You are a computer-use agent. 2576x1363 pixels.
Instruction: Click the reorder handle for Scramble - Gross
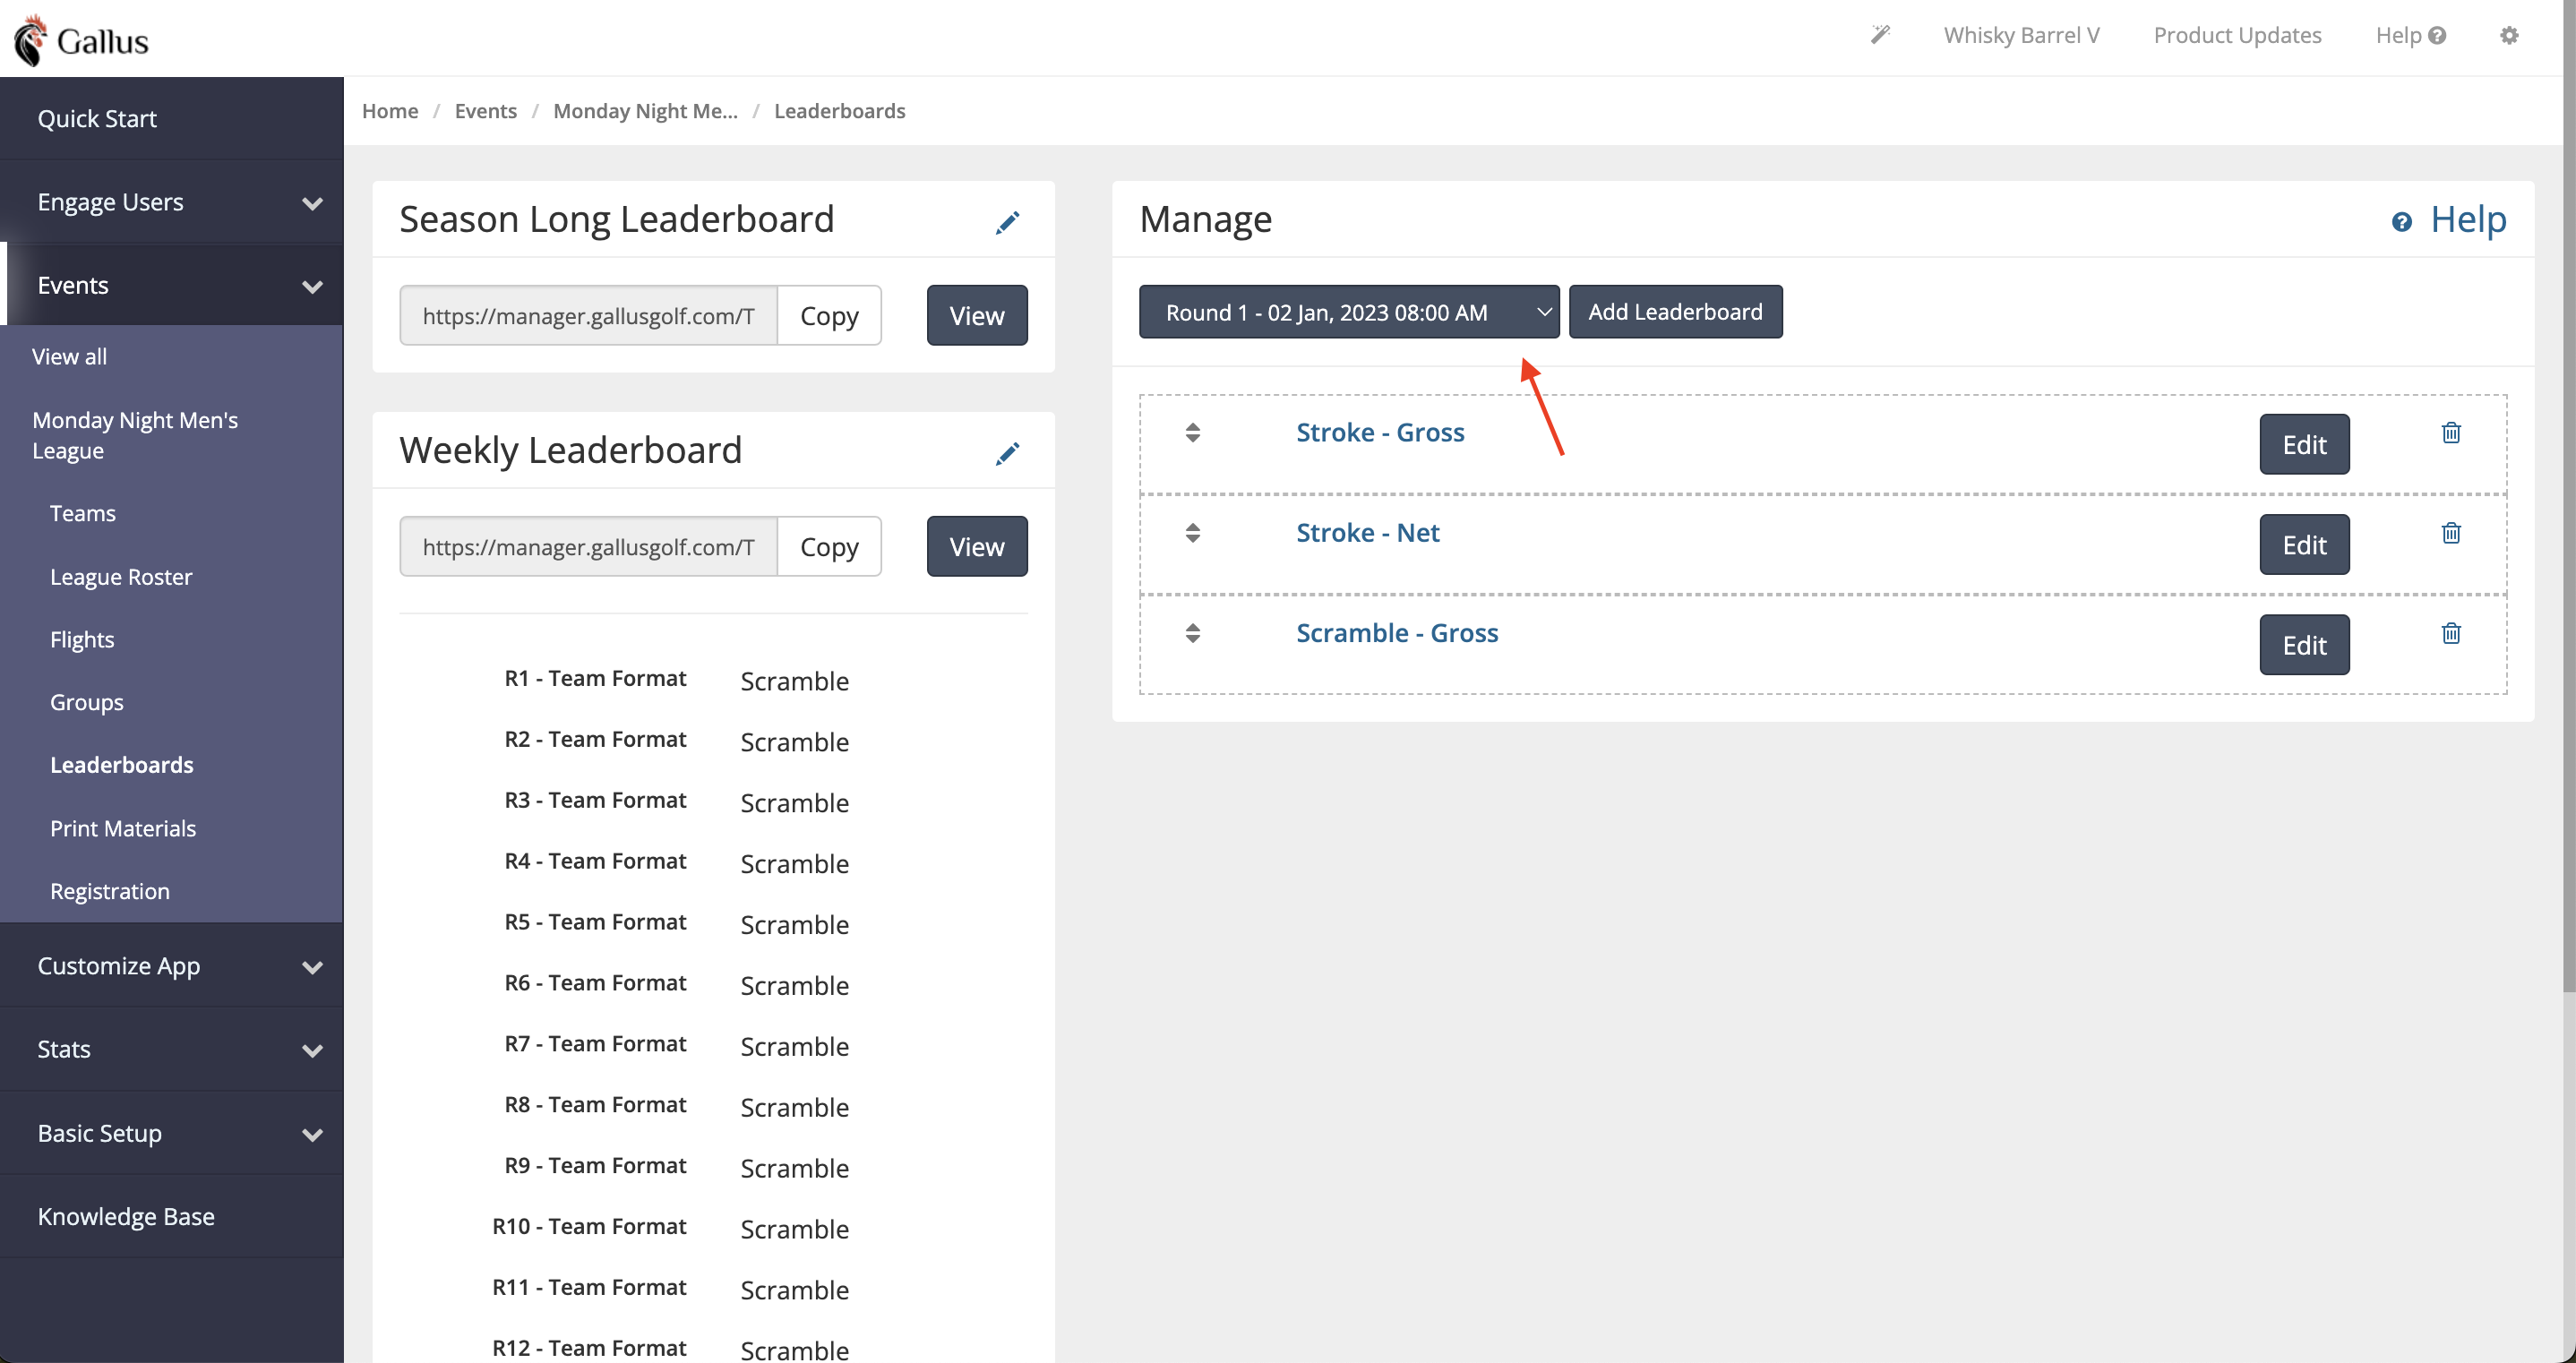pos(1193,633)
